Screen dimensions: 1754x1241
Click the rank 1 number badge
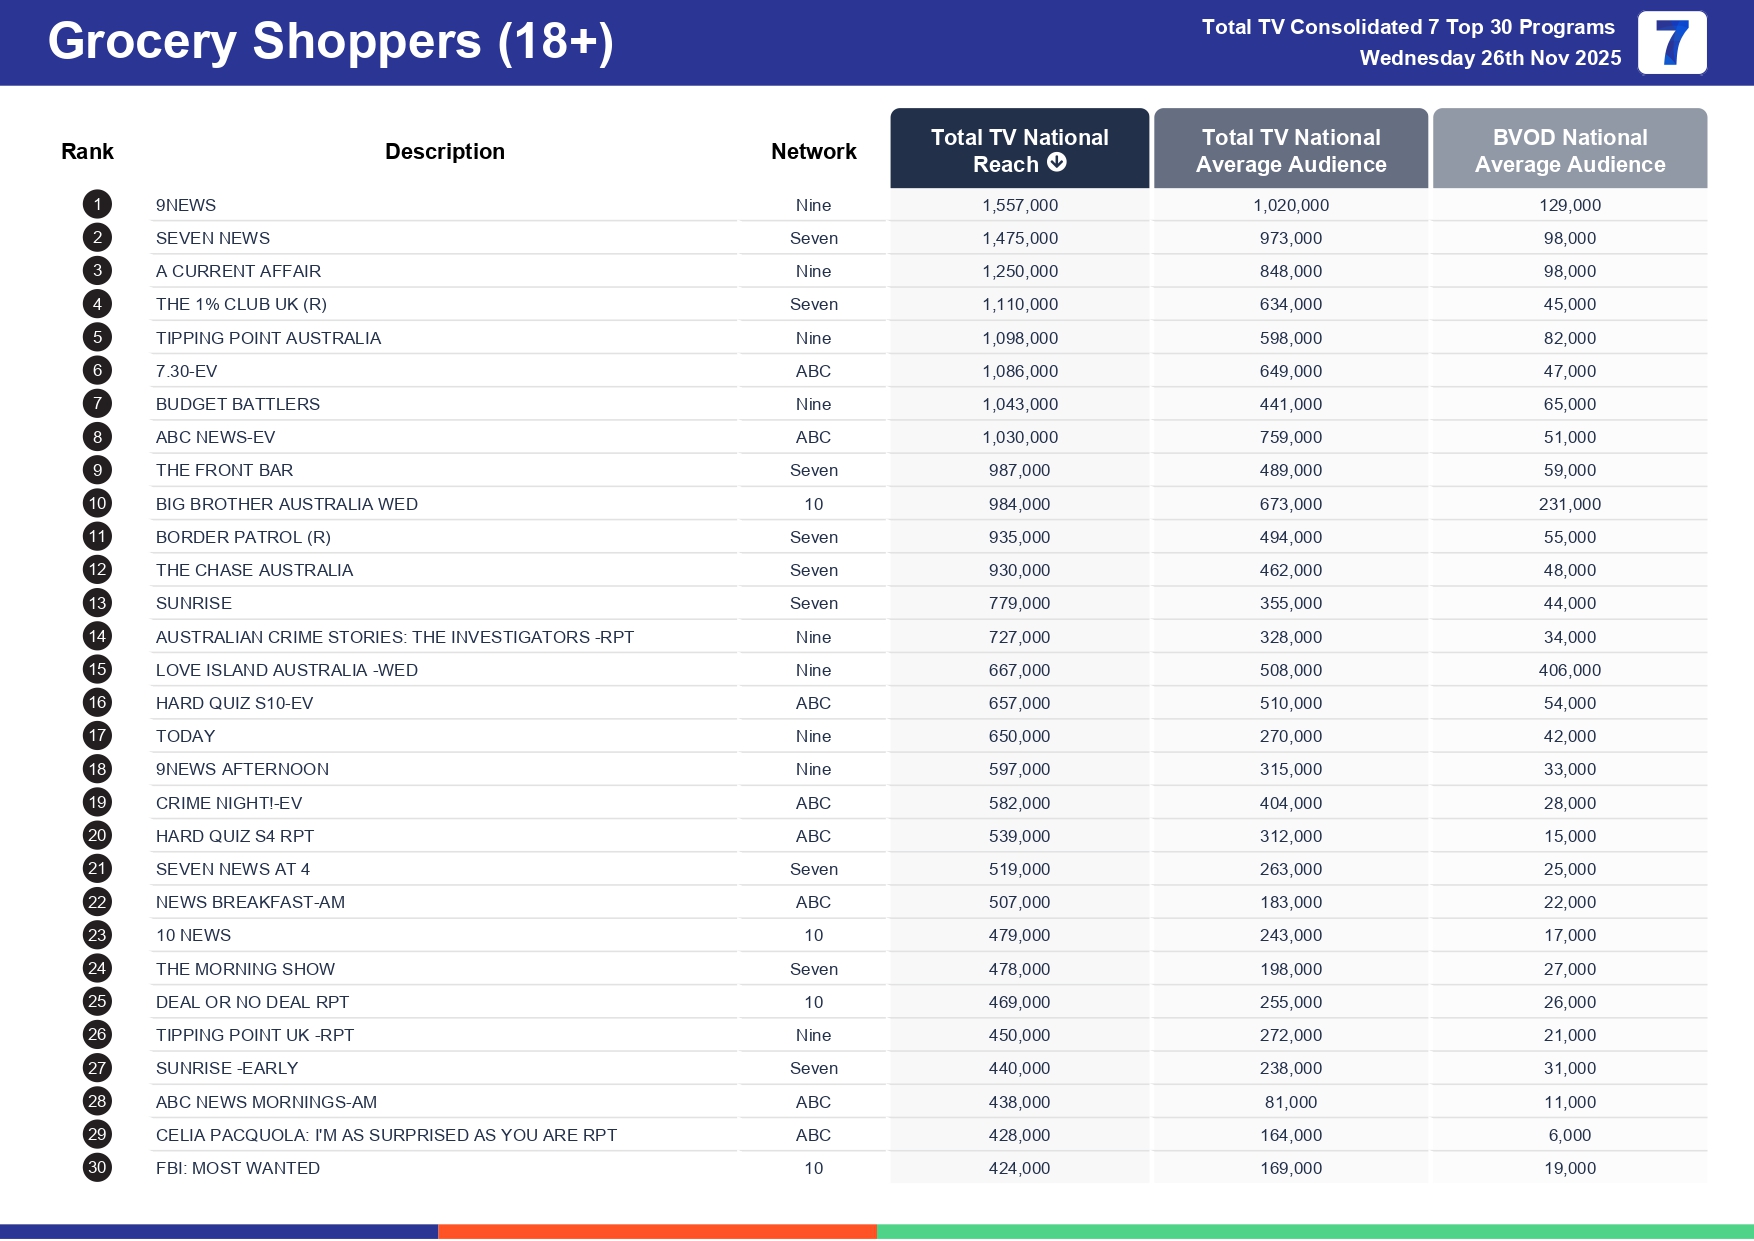pos(97,205)
